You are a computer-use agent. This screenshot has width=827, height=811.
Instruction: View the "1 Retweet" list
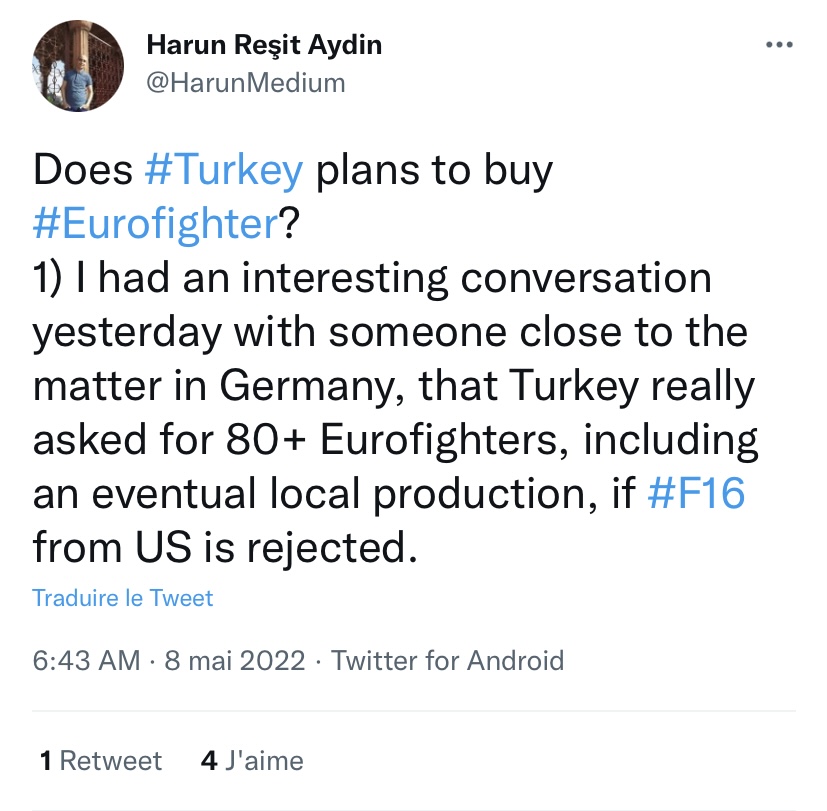coord(100,761)
